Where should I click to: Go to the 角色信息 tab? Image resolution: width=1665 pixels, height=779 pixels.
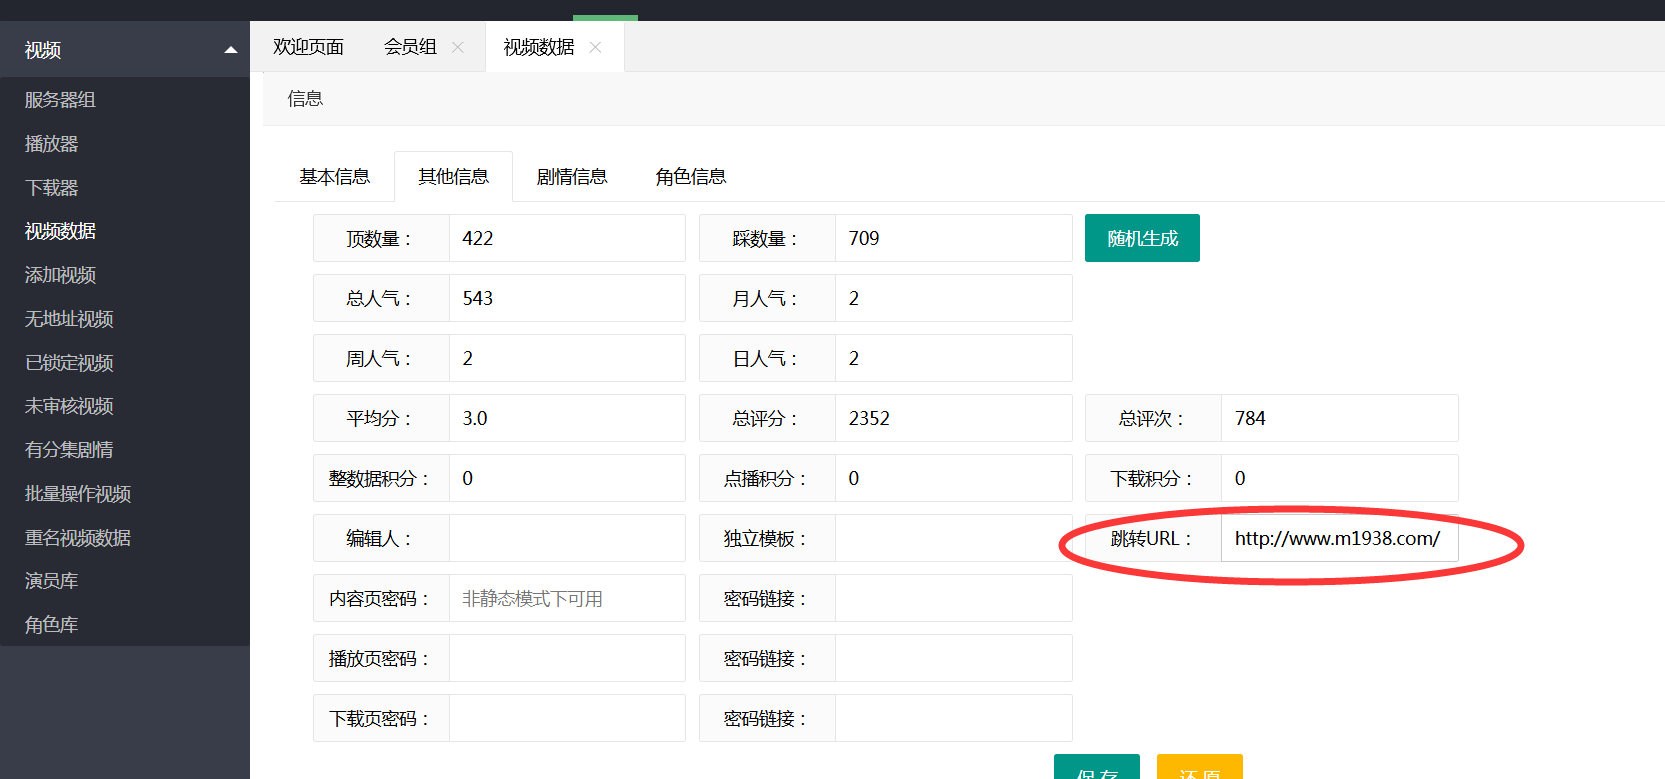(691, 177)
